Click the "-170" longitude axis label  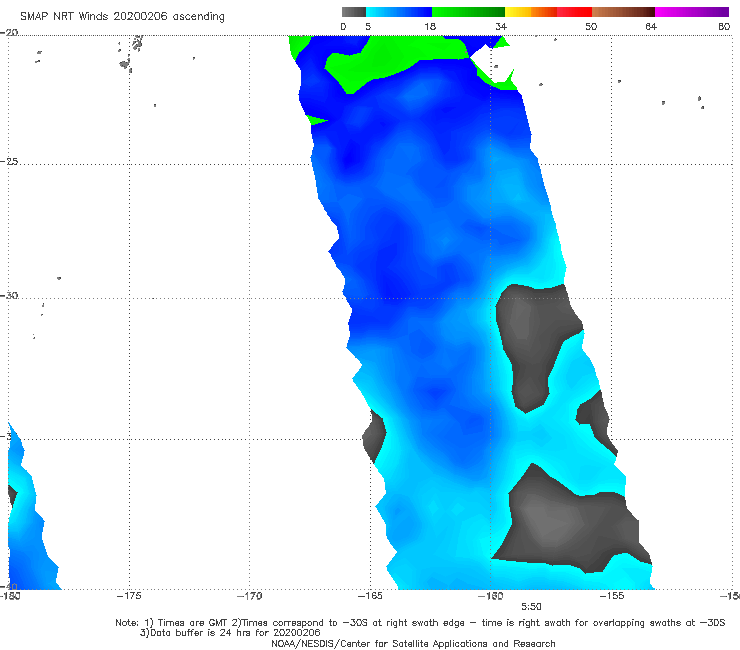pos(249,596)
